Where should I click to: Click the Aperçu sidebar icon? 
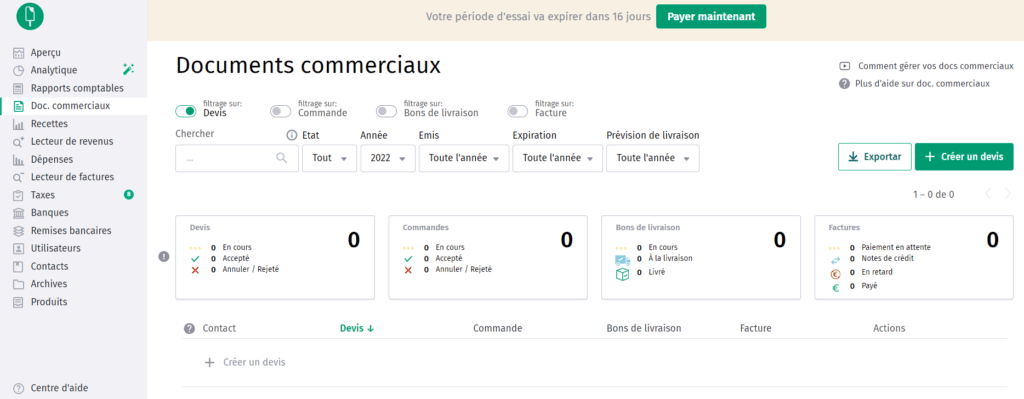[x=18, y=53]
